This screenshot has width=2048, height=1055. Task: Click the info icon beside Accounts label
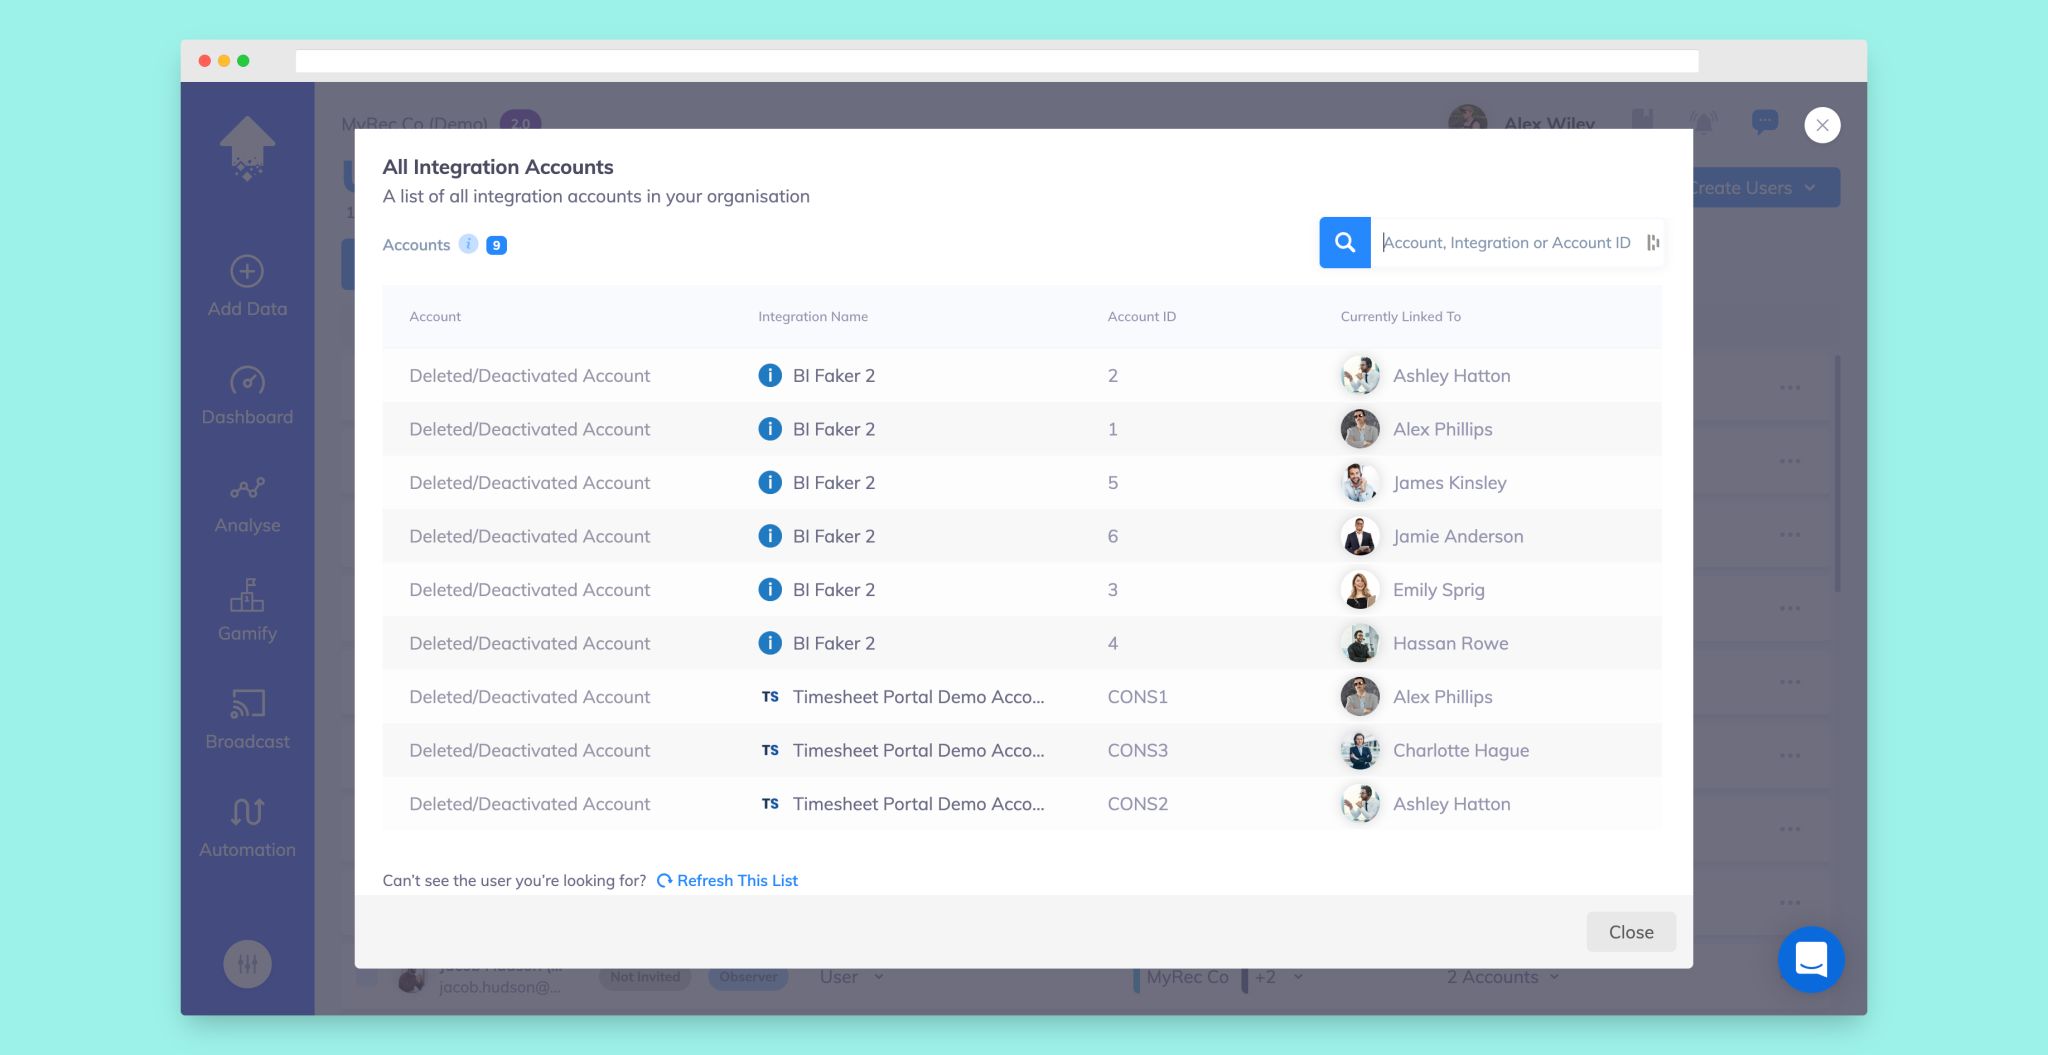click(468, 245)
